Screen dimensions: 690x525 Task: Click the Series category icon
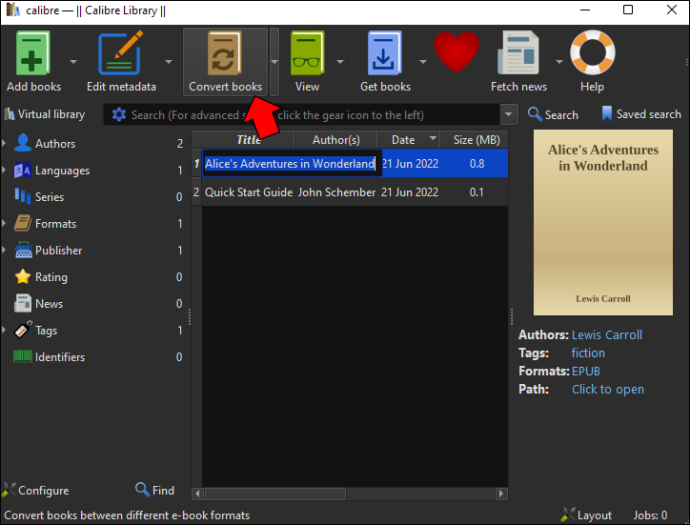tap(22, 196)
